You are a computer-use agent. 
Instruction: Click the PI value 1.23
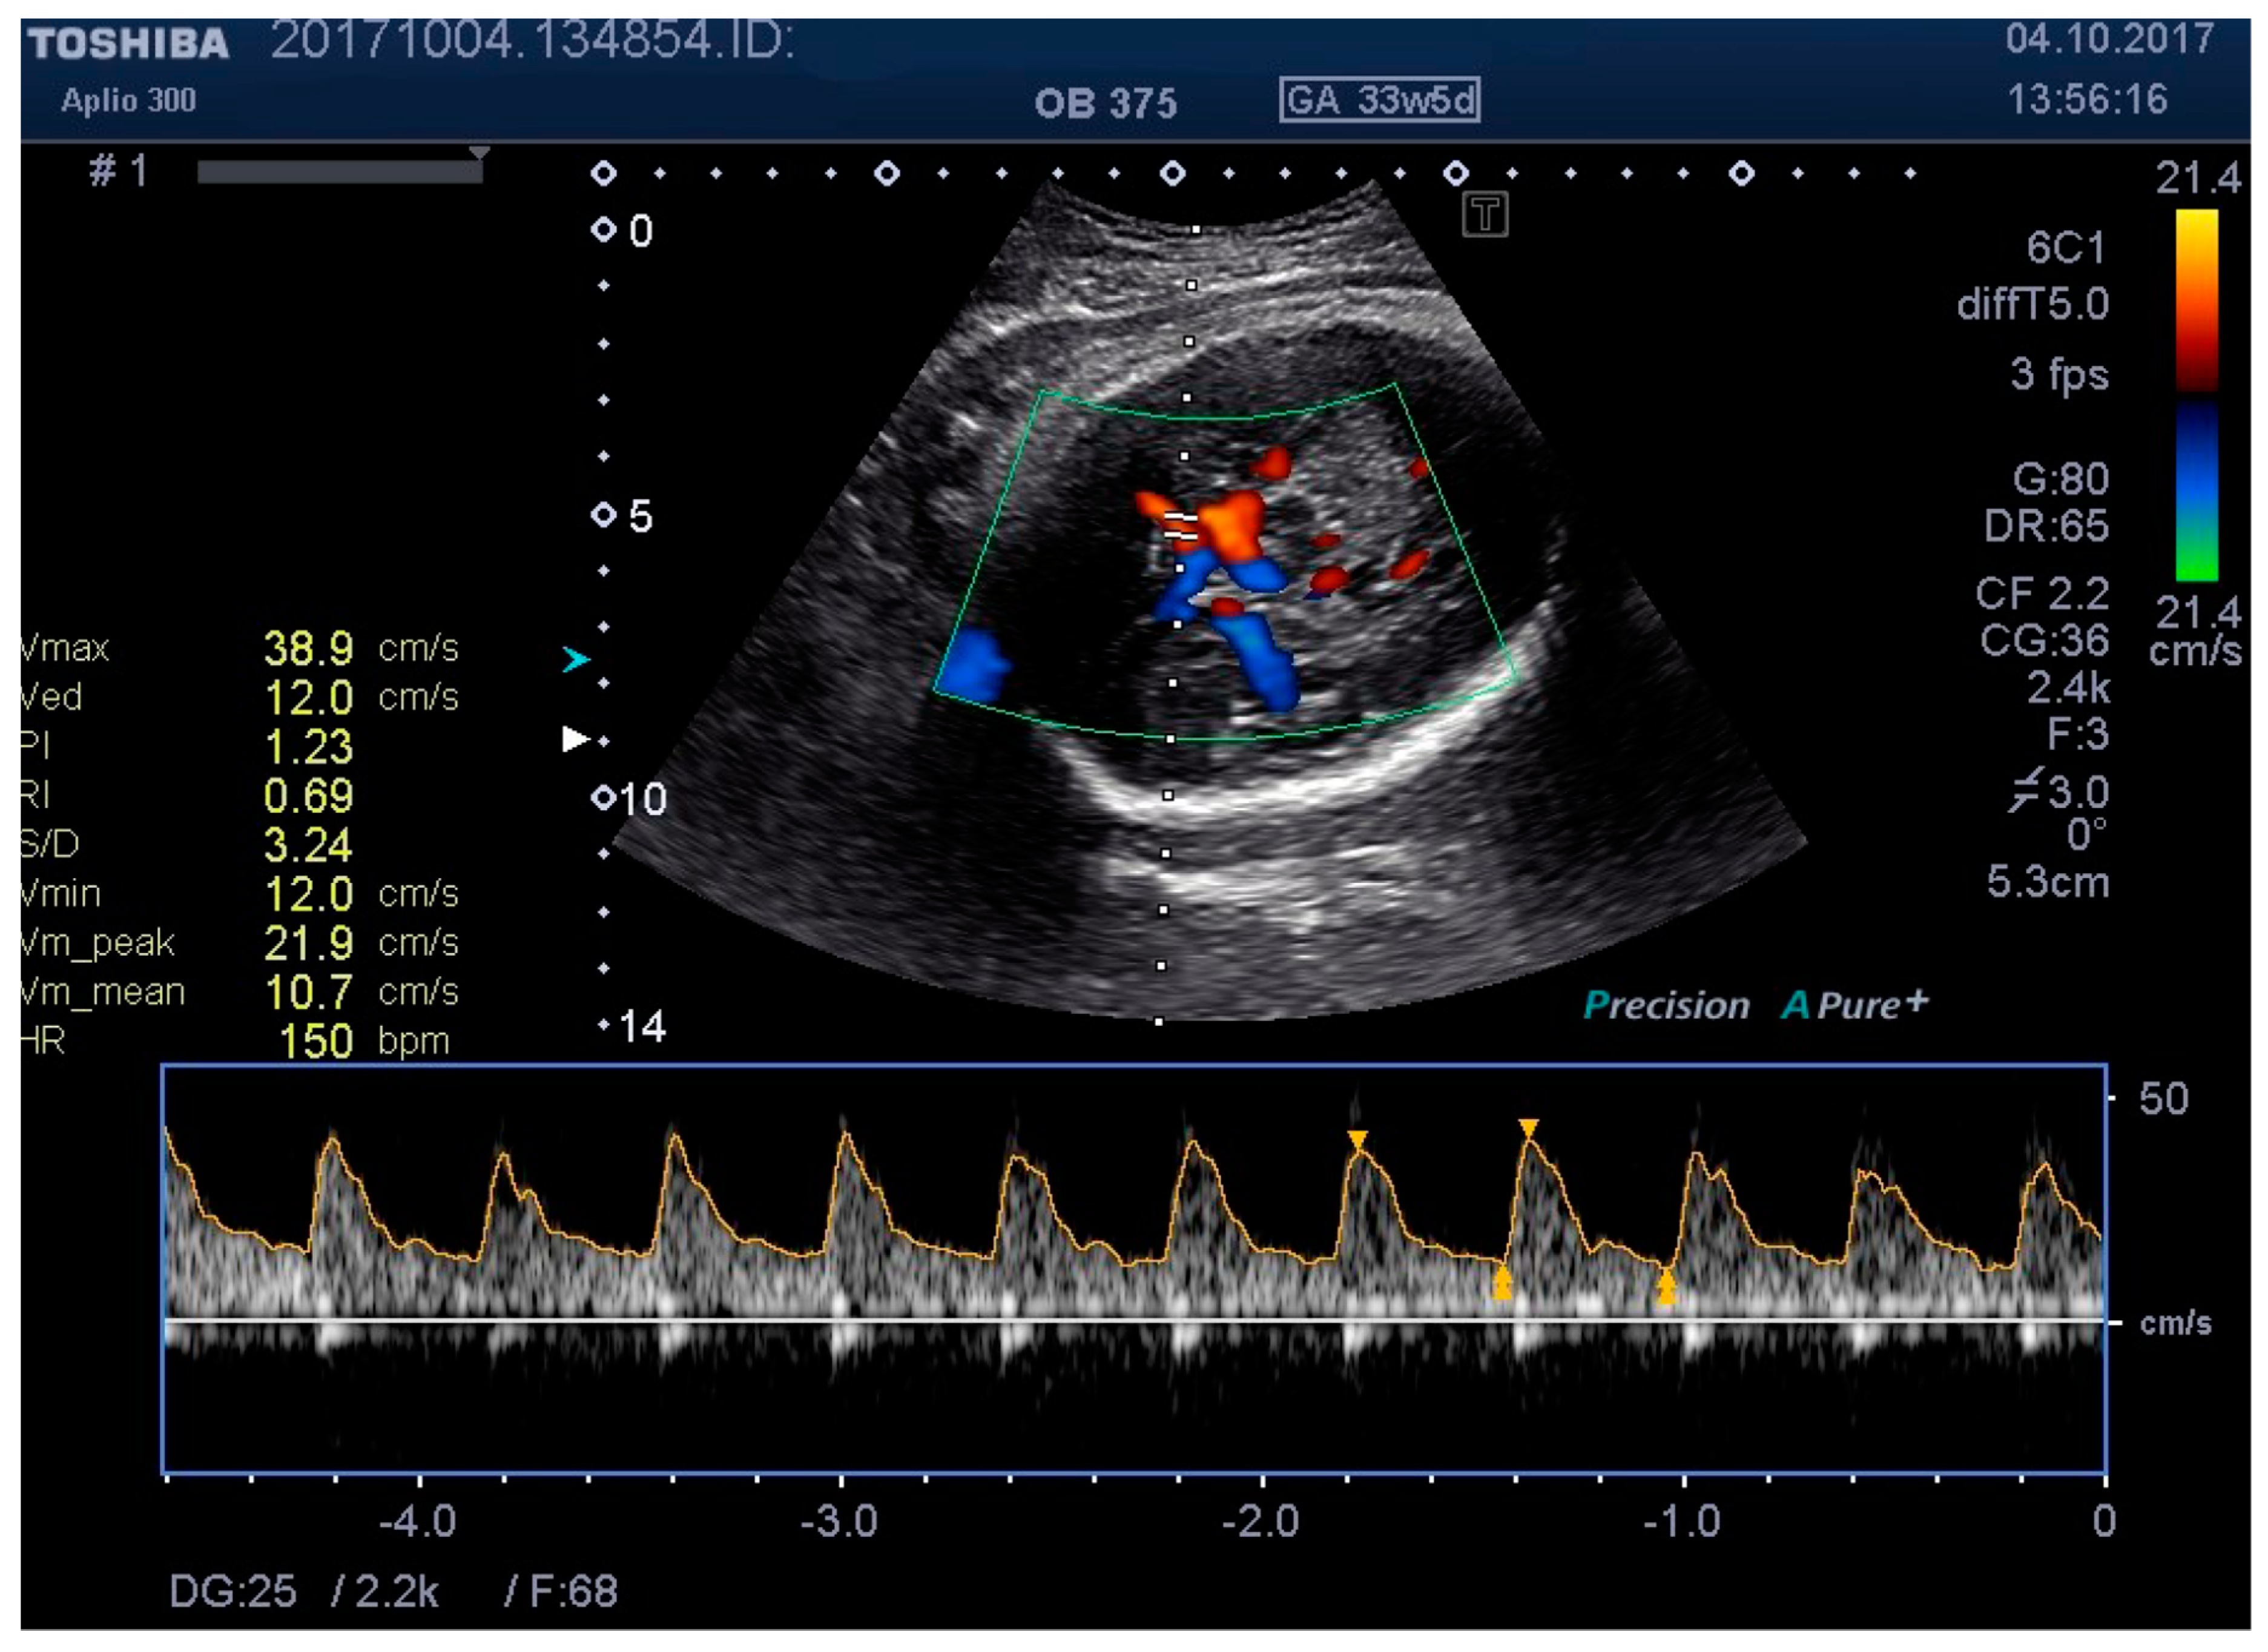click(x=308, y=746)
